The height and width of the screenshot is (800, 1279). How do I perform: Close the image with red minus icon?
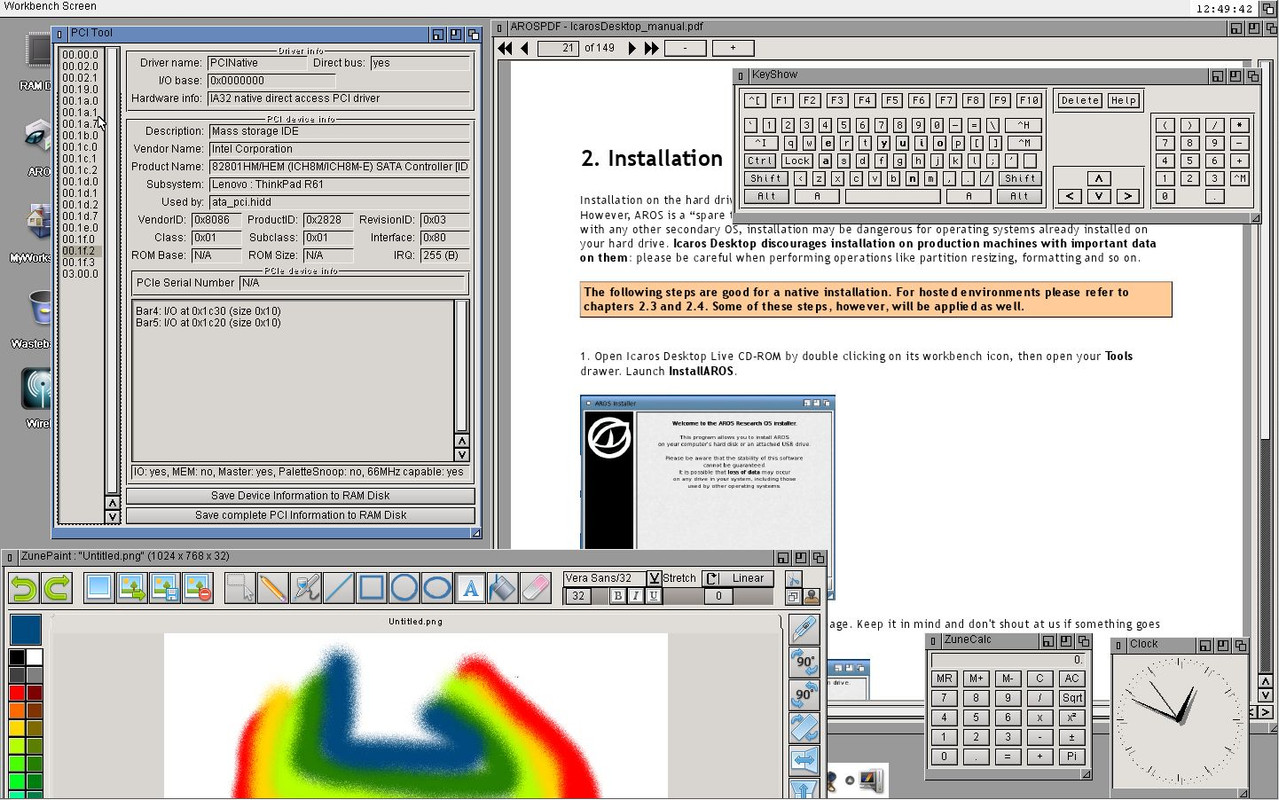point(198,587)
